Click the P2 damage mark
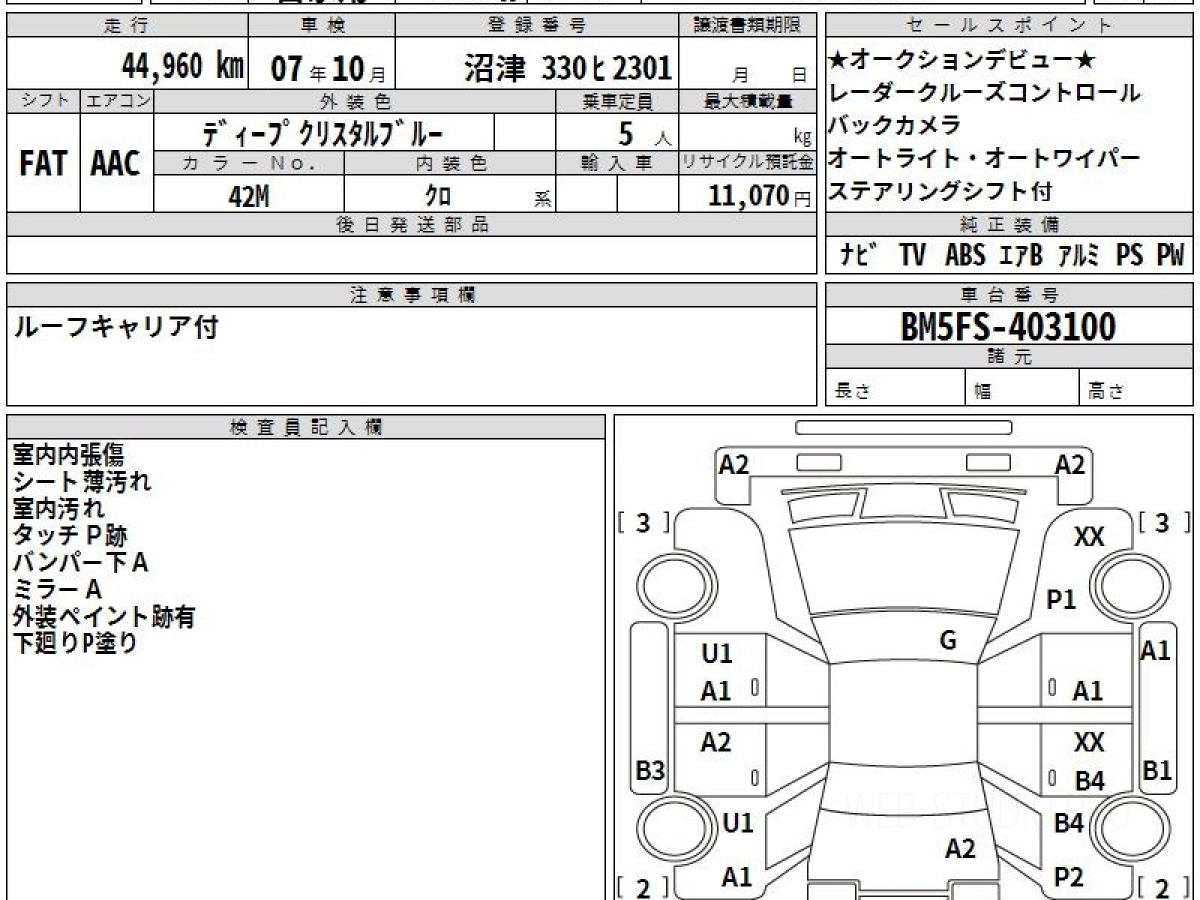The height and width of the screenshot is (900, 1200). pos(1069,877)
